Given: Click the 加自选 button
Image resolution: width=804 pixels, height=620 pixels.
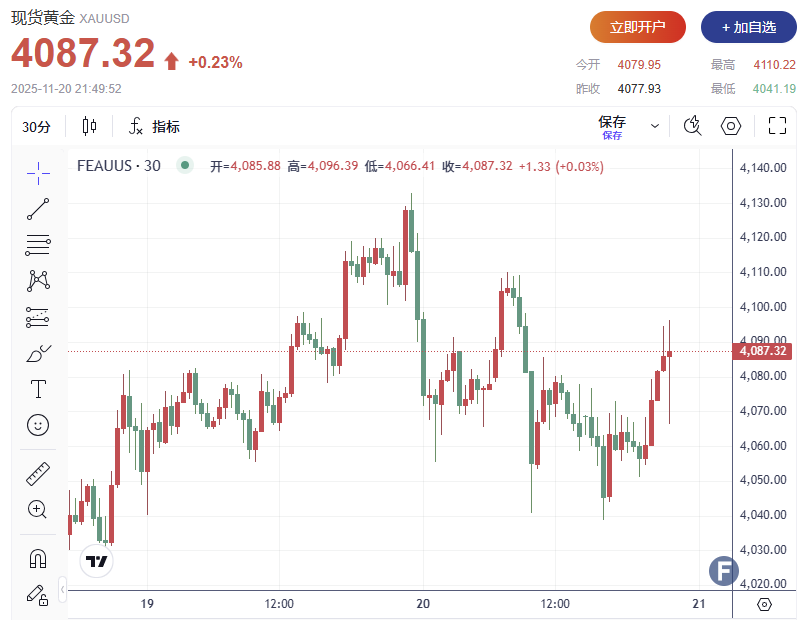Looking at the screenshot, I should [748, 27].
